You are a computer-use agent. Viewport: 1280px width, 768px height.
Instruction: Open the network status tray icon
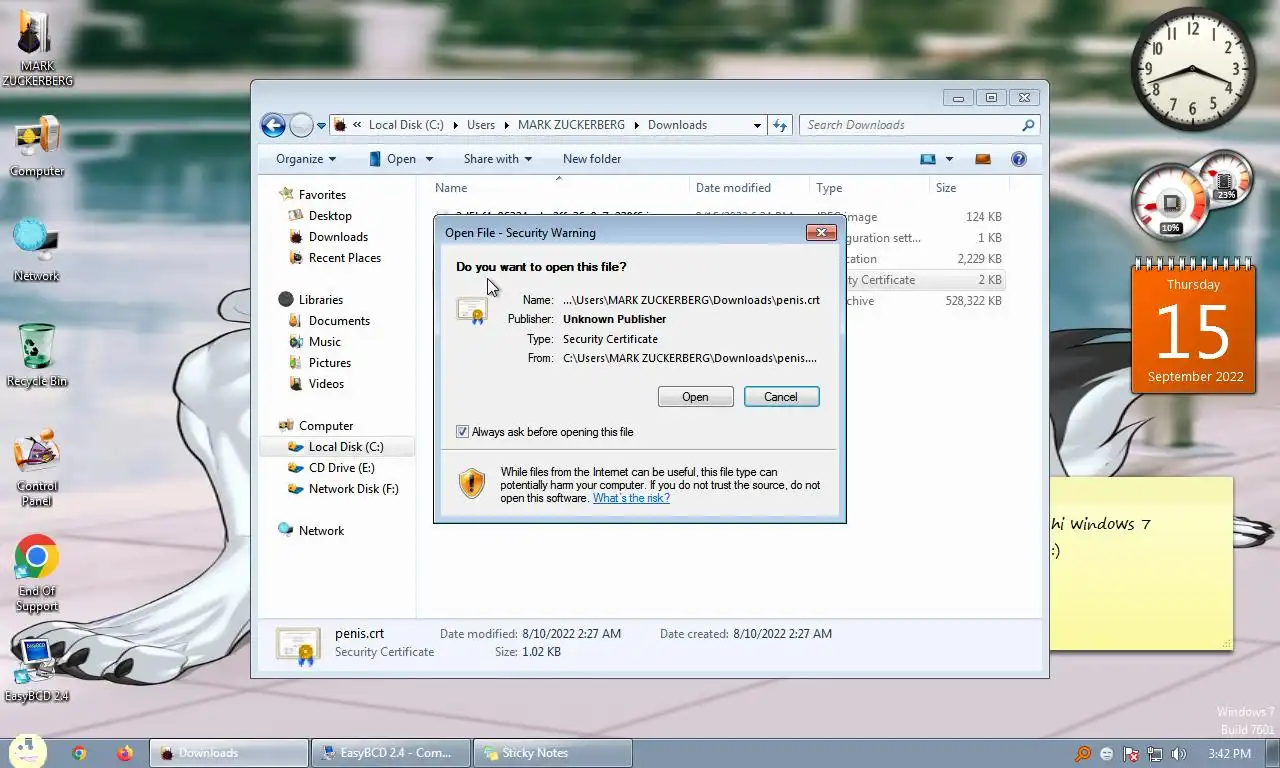1155,754
